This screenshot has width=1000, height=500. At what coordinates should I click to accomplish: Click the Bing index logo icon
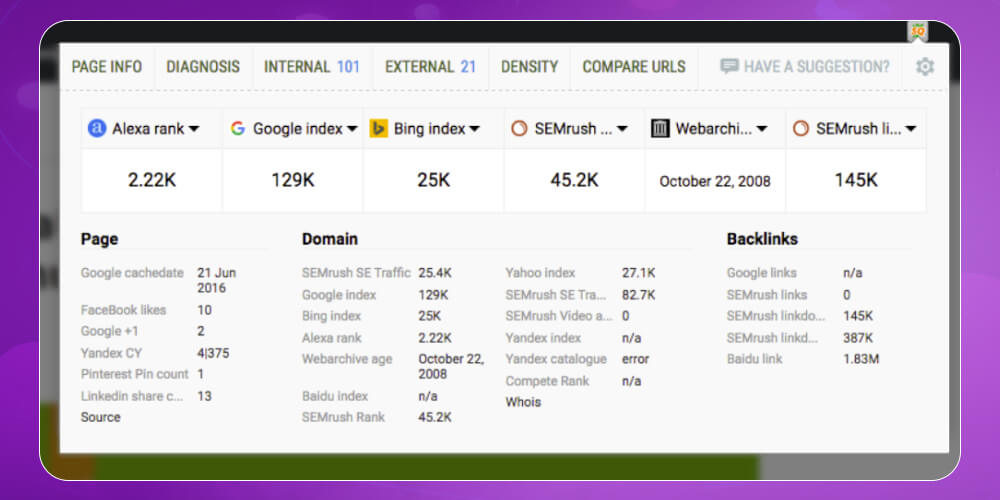tap(379, 129)
